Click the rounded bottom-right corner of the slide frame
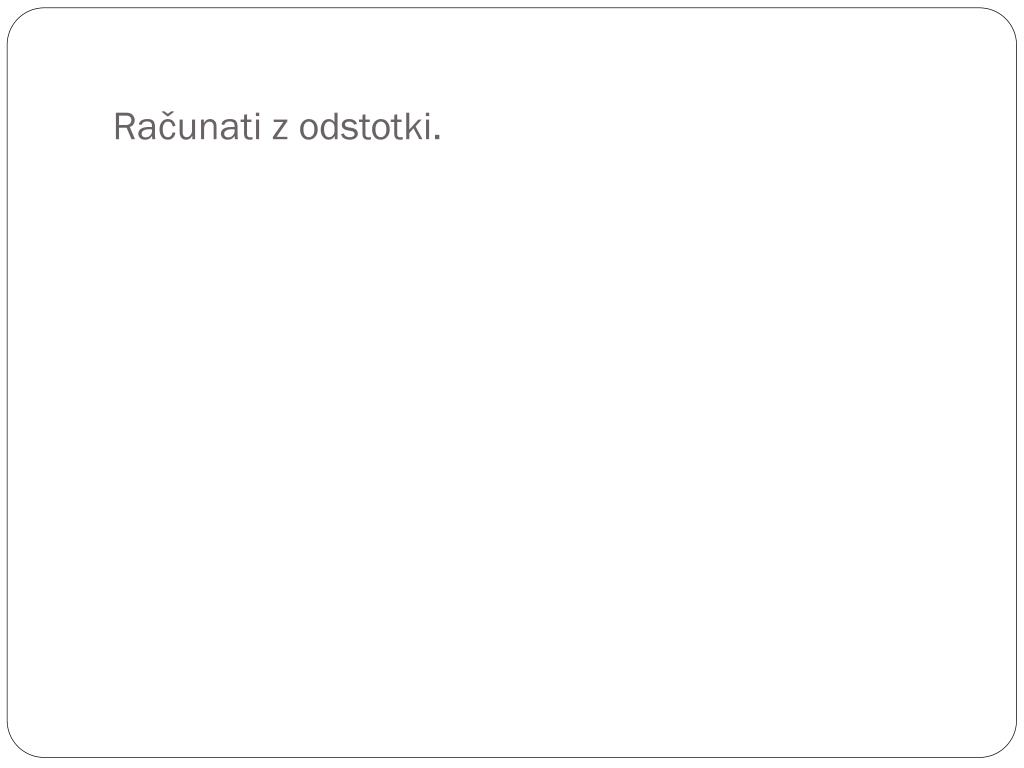The image size is (1024, 768). [x=1006, y=746]
